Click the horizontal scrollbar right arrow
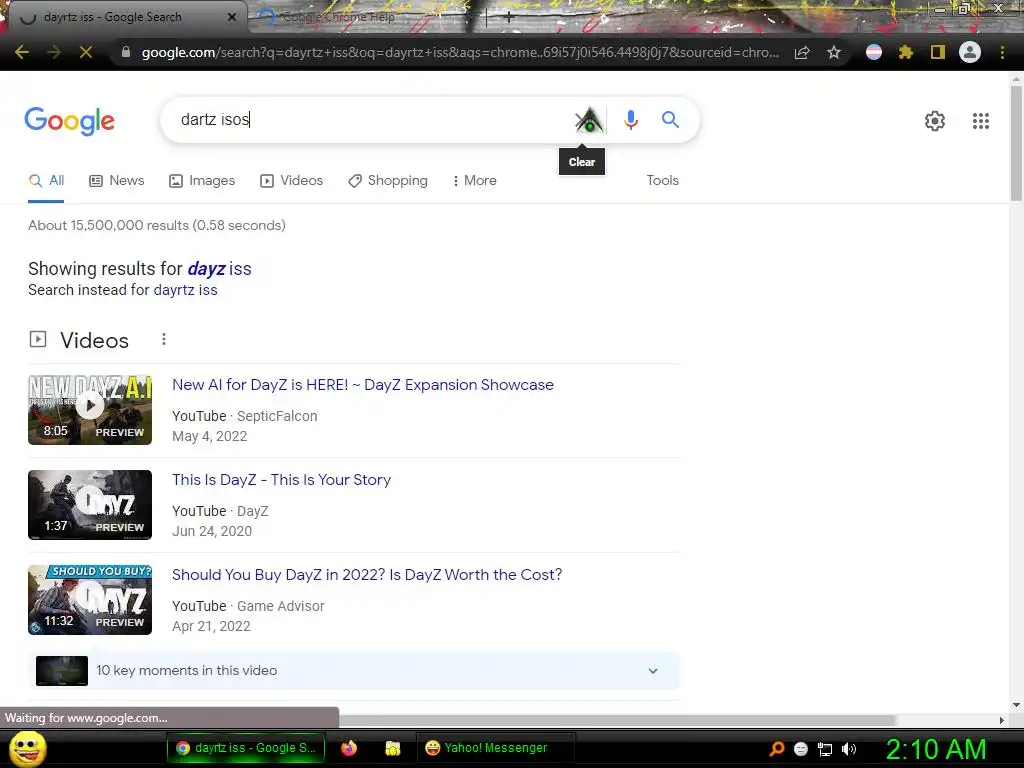Screen dimensions: 1024x768 [x=1002, y=720]
